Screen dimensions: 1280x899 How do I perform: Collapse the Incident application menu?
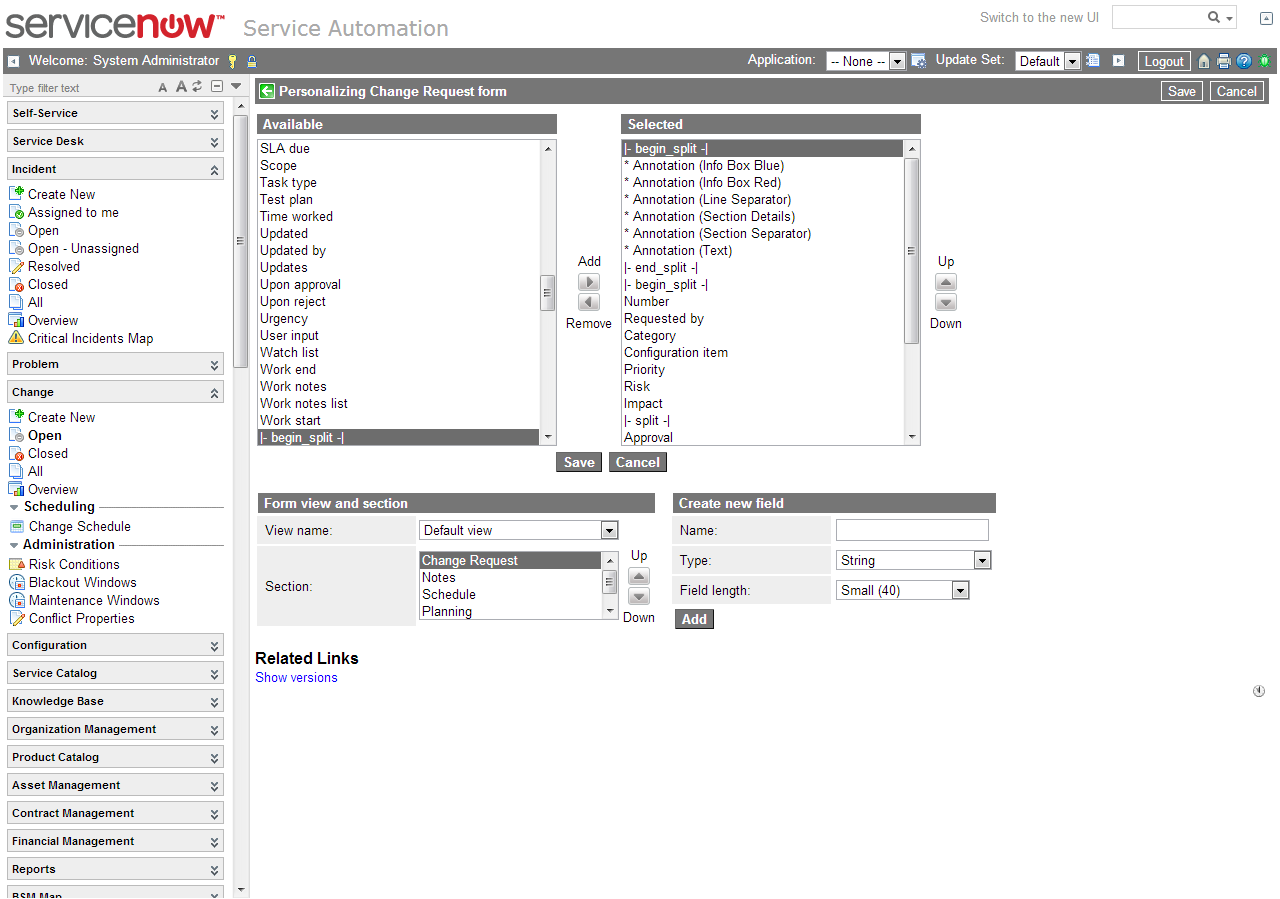pos(215,168)
